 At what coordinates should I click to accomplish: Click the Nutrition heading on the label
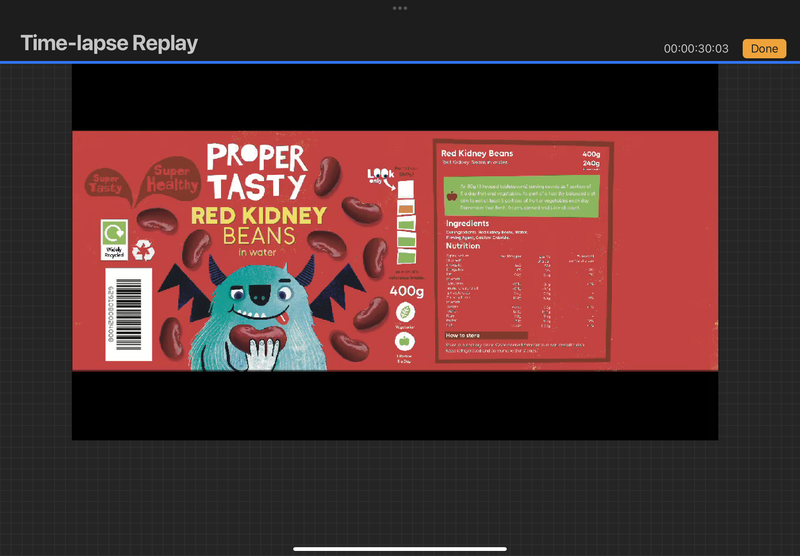point(463,246)
